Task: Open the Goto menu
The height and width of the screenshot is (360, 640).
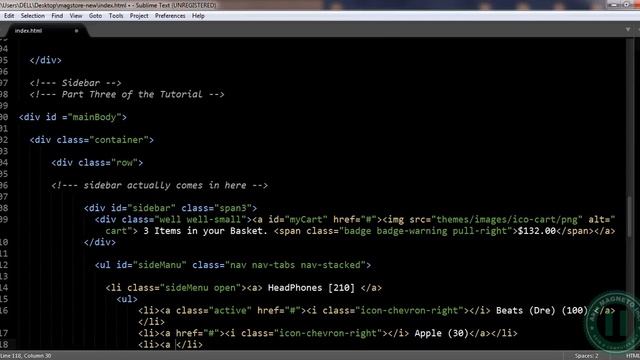Action: (x=95, y=16)
